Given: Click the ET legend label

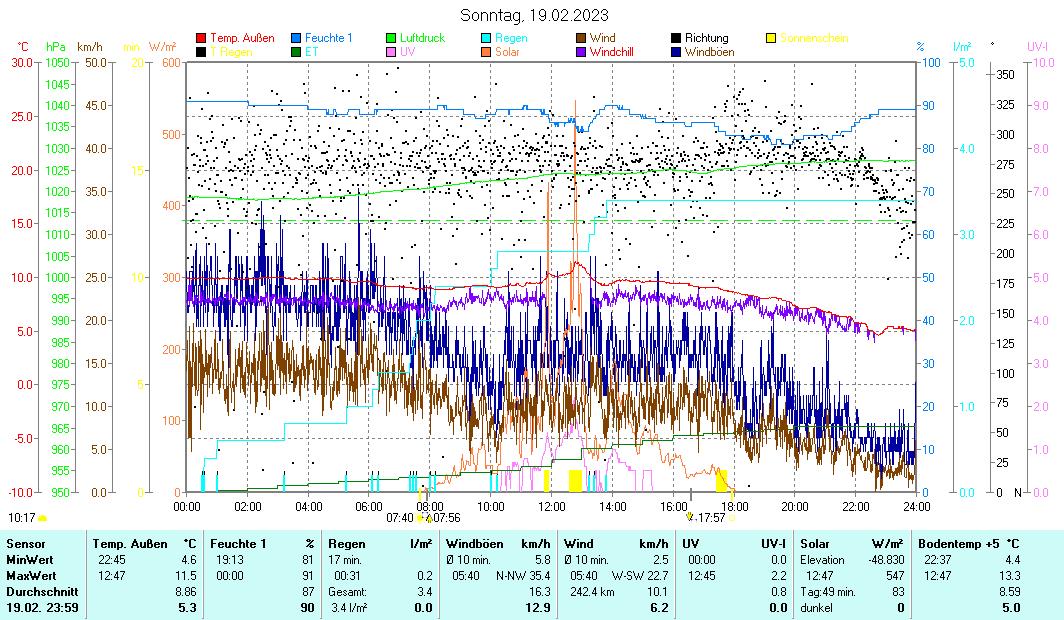Looking at the screenshot, I should pyautogui.click(x=311, y=51).
